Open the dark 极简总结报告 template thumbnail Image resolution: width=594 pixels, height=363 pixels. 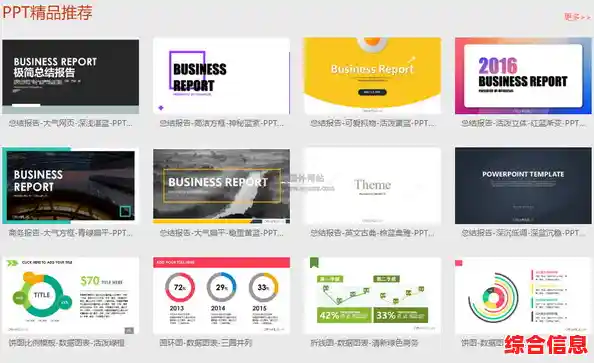70,77
